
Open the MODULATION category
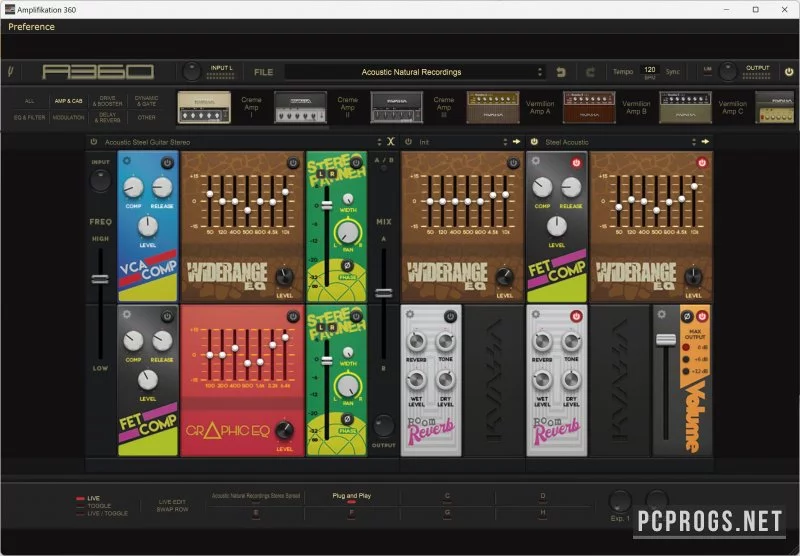pyautogui.click(x=68, y=117)
